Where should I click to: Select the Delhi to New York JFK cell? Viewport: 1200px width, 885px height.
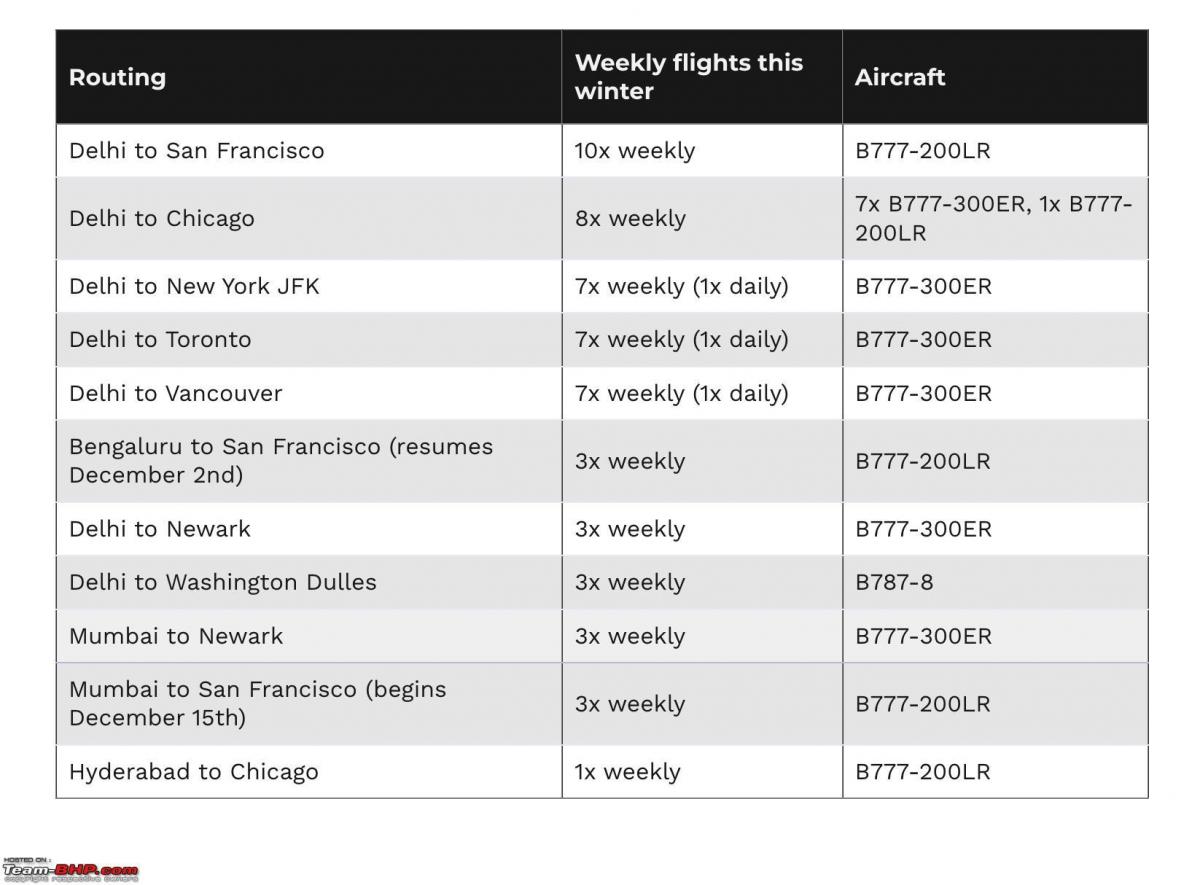(x=308, y=286)
